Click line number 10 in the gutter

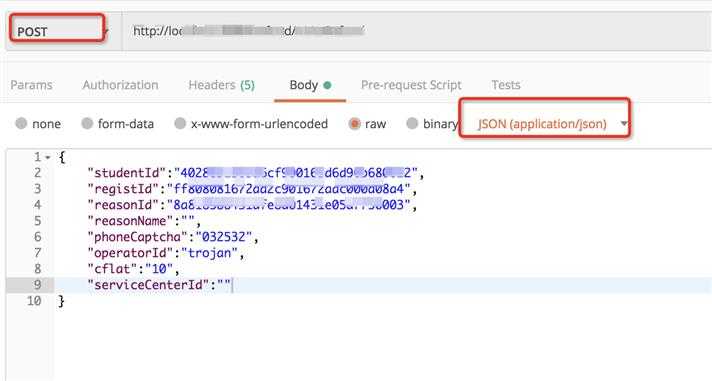[34, 301]
